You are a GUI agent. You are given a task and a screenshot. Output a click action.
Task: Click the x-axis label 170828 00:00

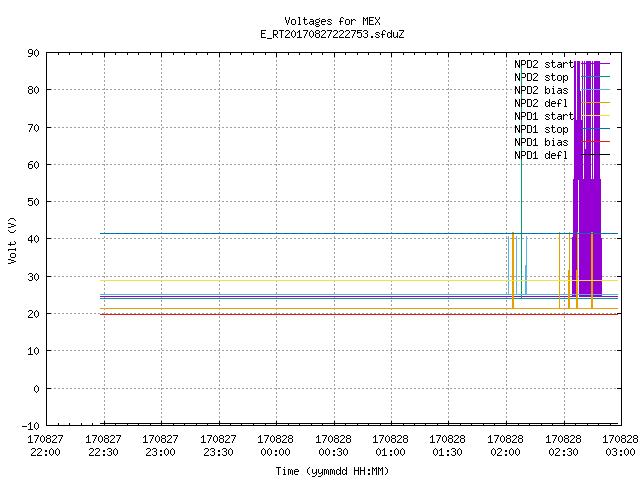tap(276, 446)
